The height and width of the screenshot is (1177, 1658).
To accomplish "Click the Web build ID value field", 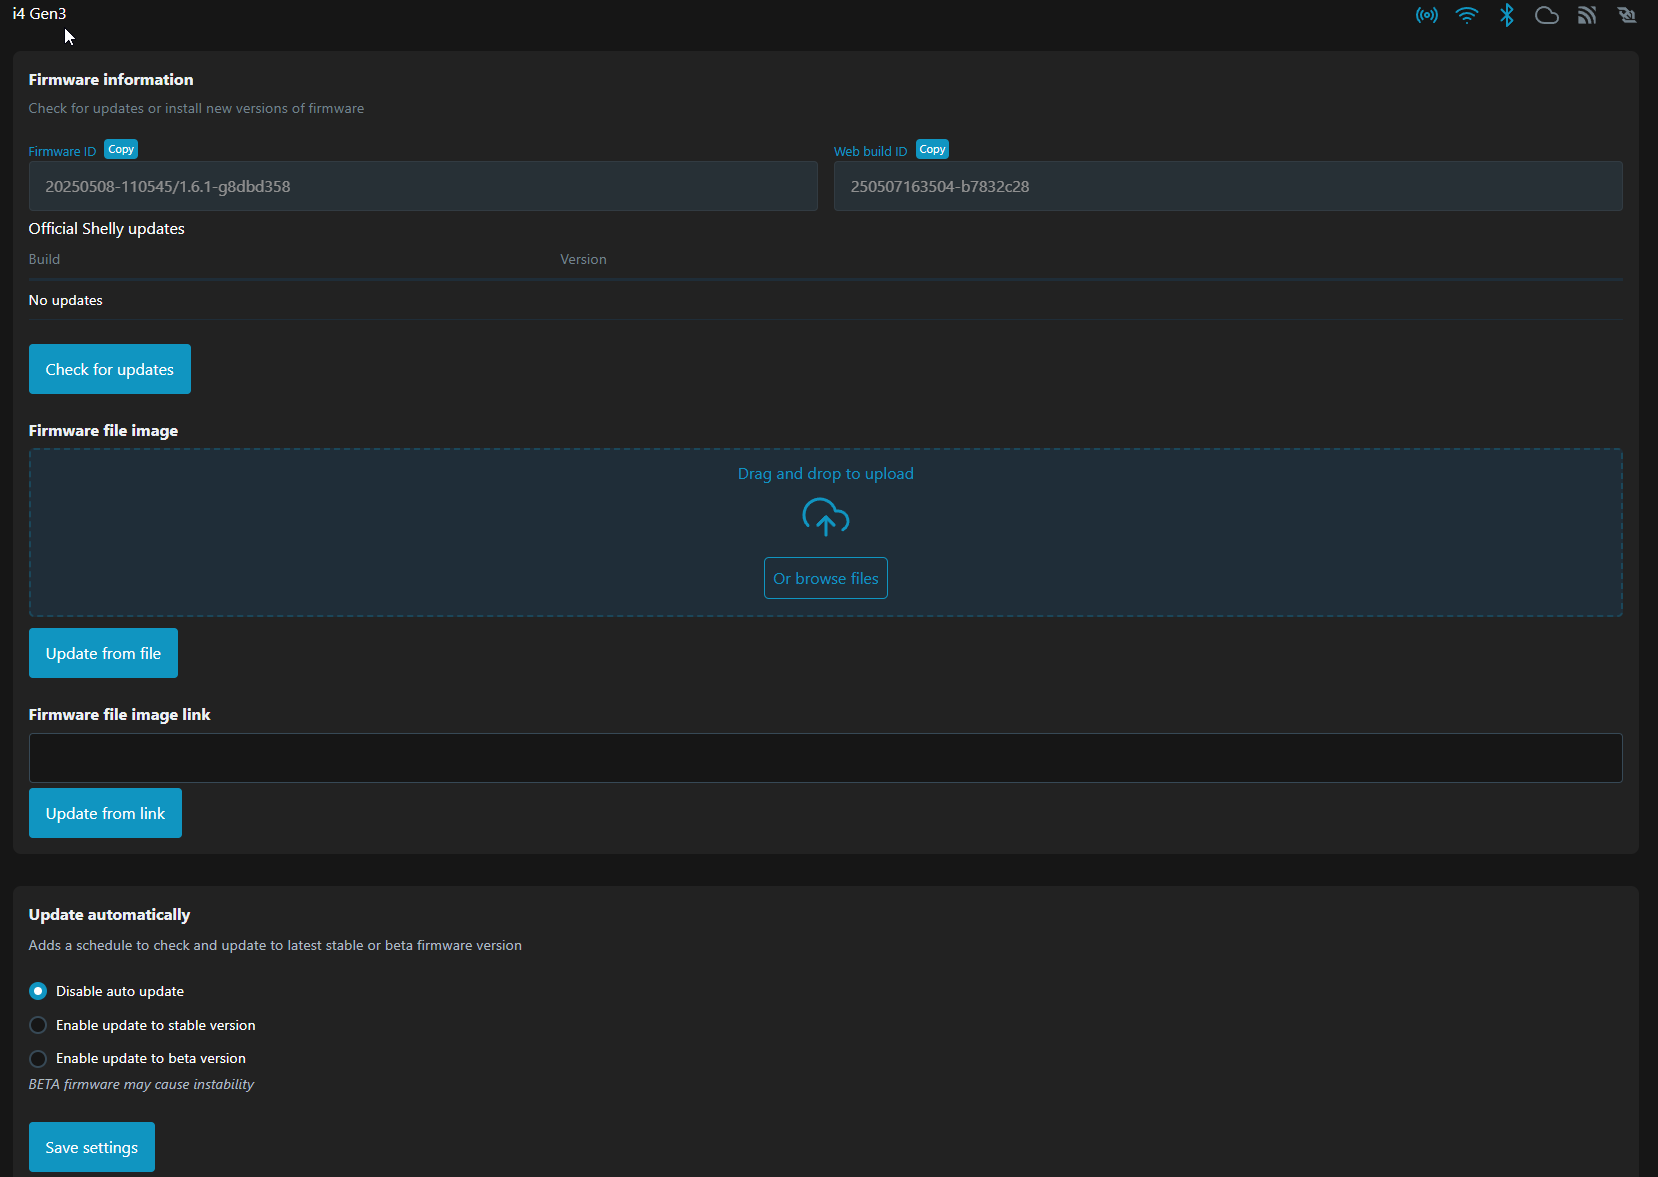I will [1228, 186].
